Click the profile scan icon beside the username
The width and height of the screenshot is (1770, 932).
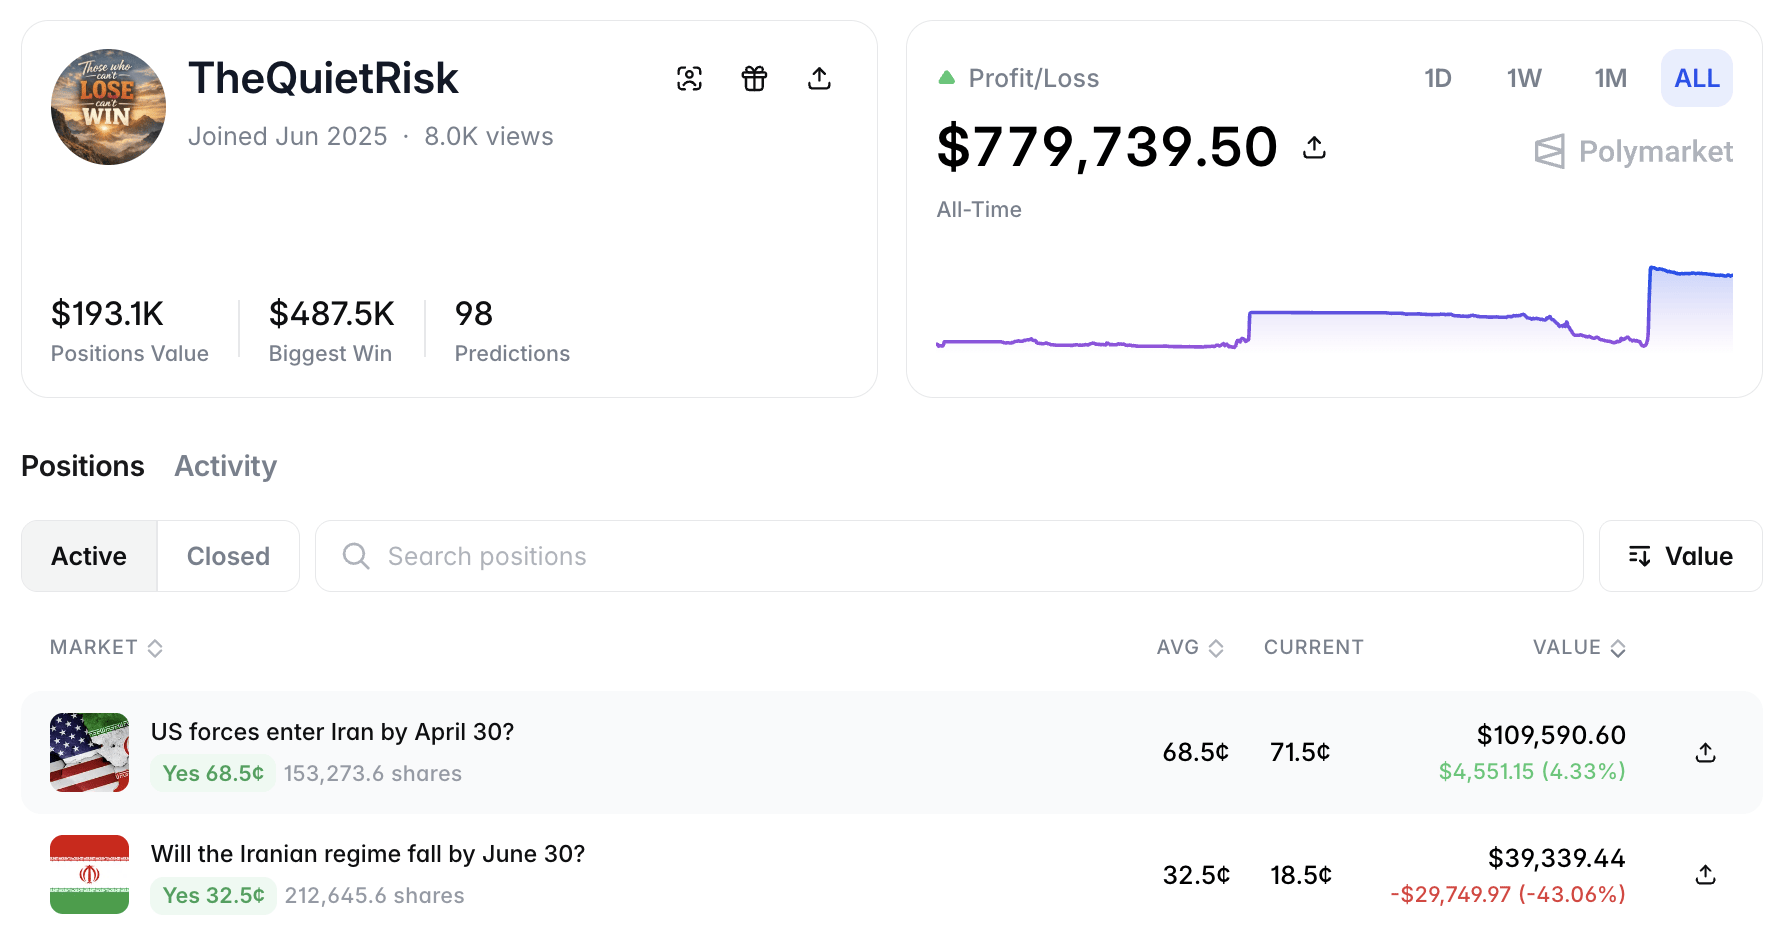coord(689,78)
